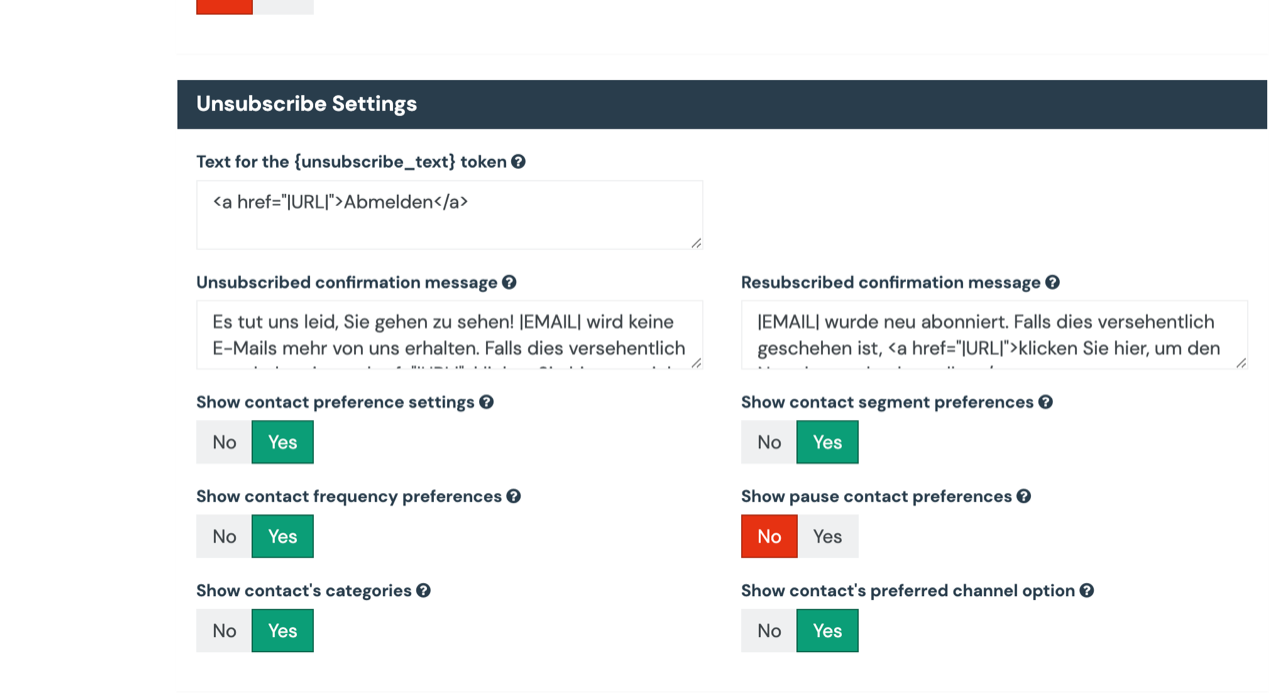Show tooltip for contact segment preferences
Screen dimensions: 1280x699
[1045, 402]
